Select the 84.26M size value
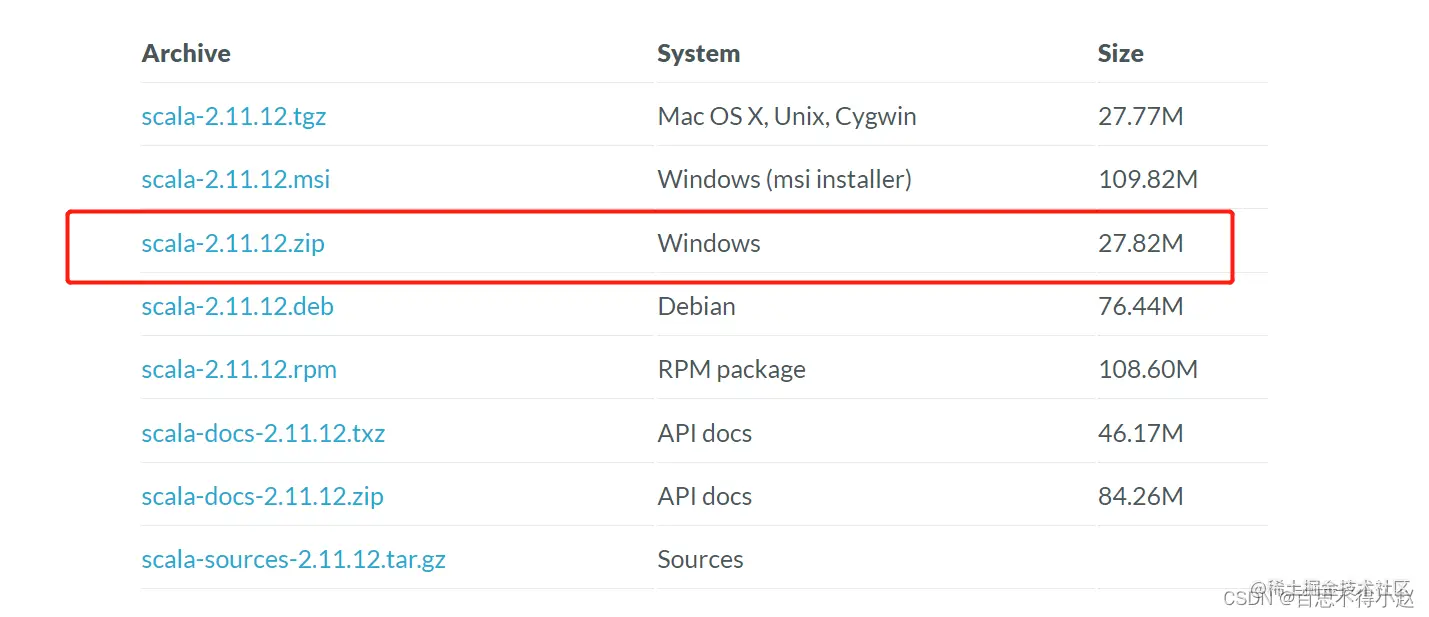The width and height of the screenshot is (1429, 617). pyautogui.click(x=1141, y=496)
